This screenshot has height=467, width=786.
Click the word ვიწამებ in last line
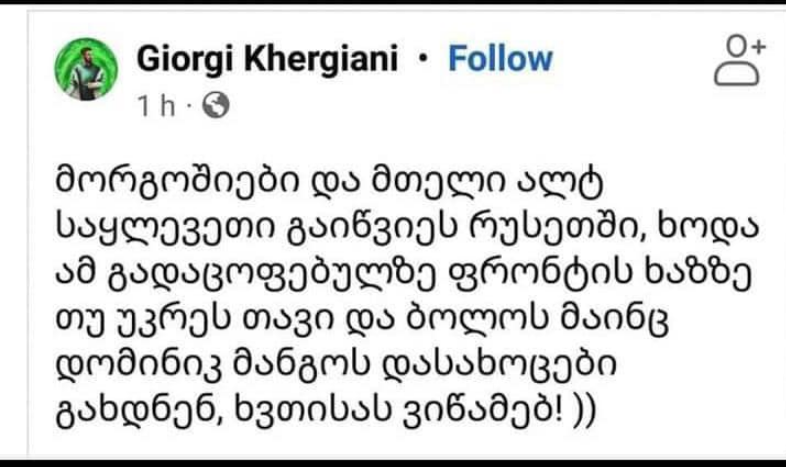click(x=481, y=412)
